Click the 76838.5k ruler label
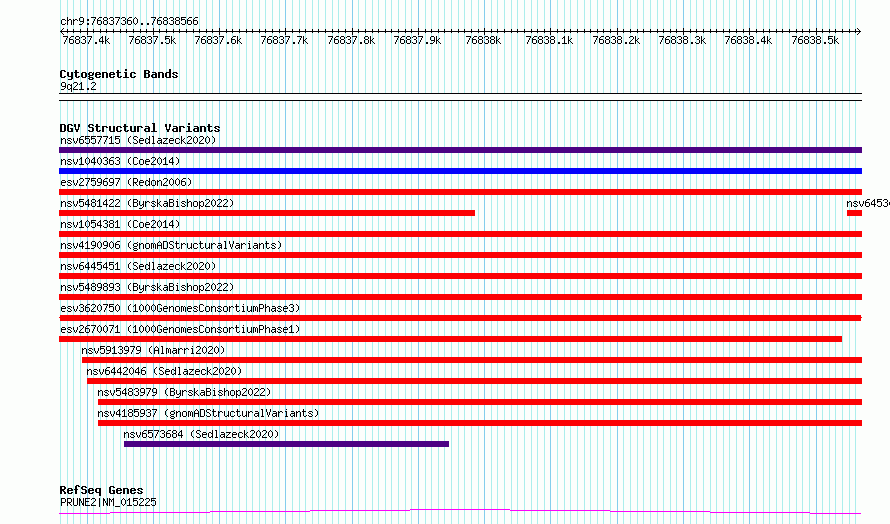The image size is (890, 524). point(815,40)
